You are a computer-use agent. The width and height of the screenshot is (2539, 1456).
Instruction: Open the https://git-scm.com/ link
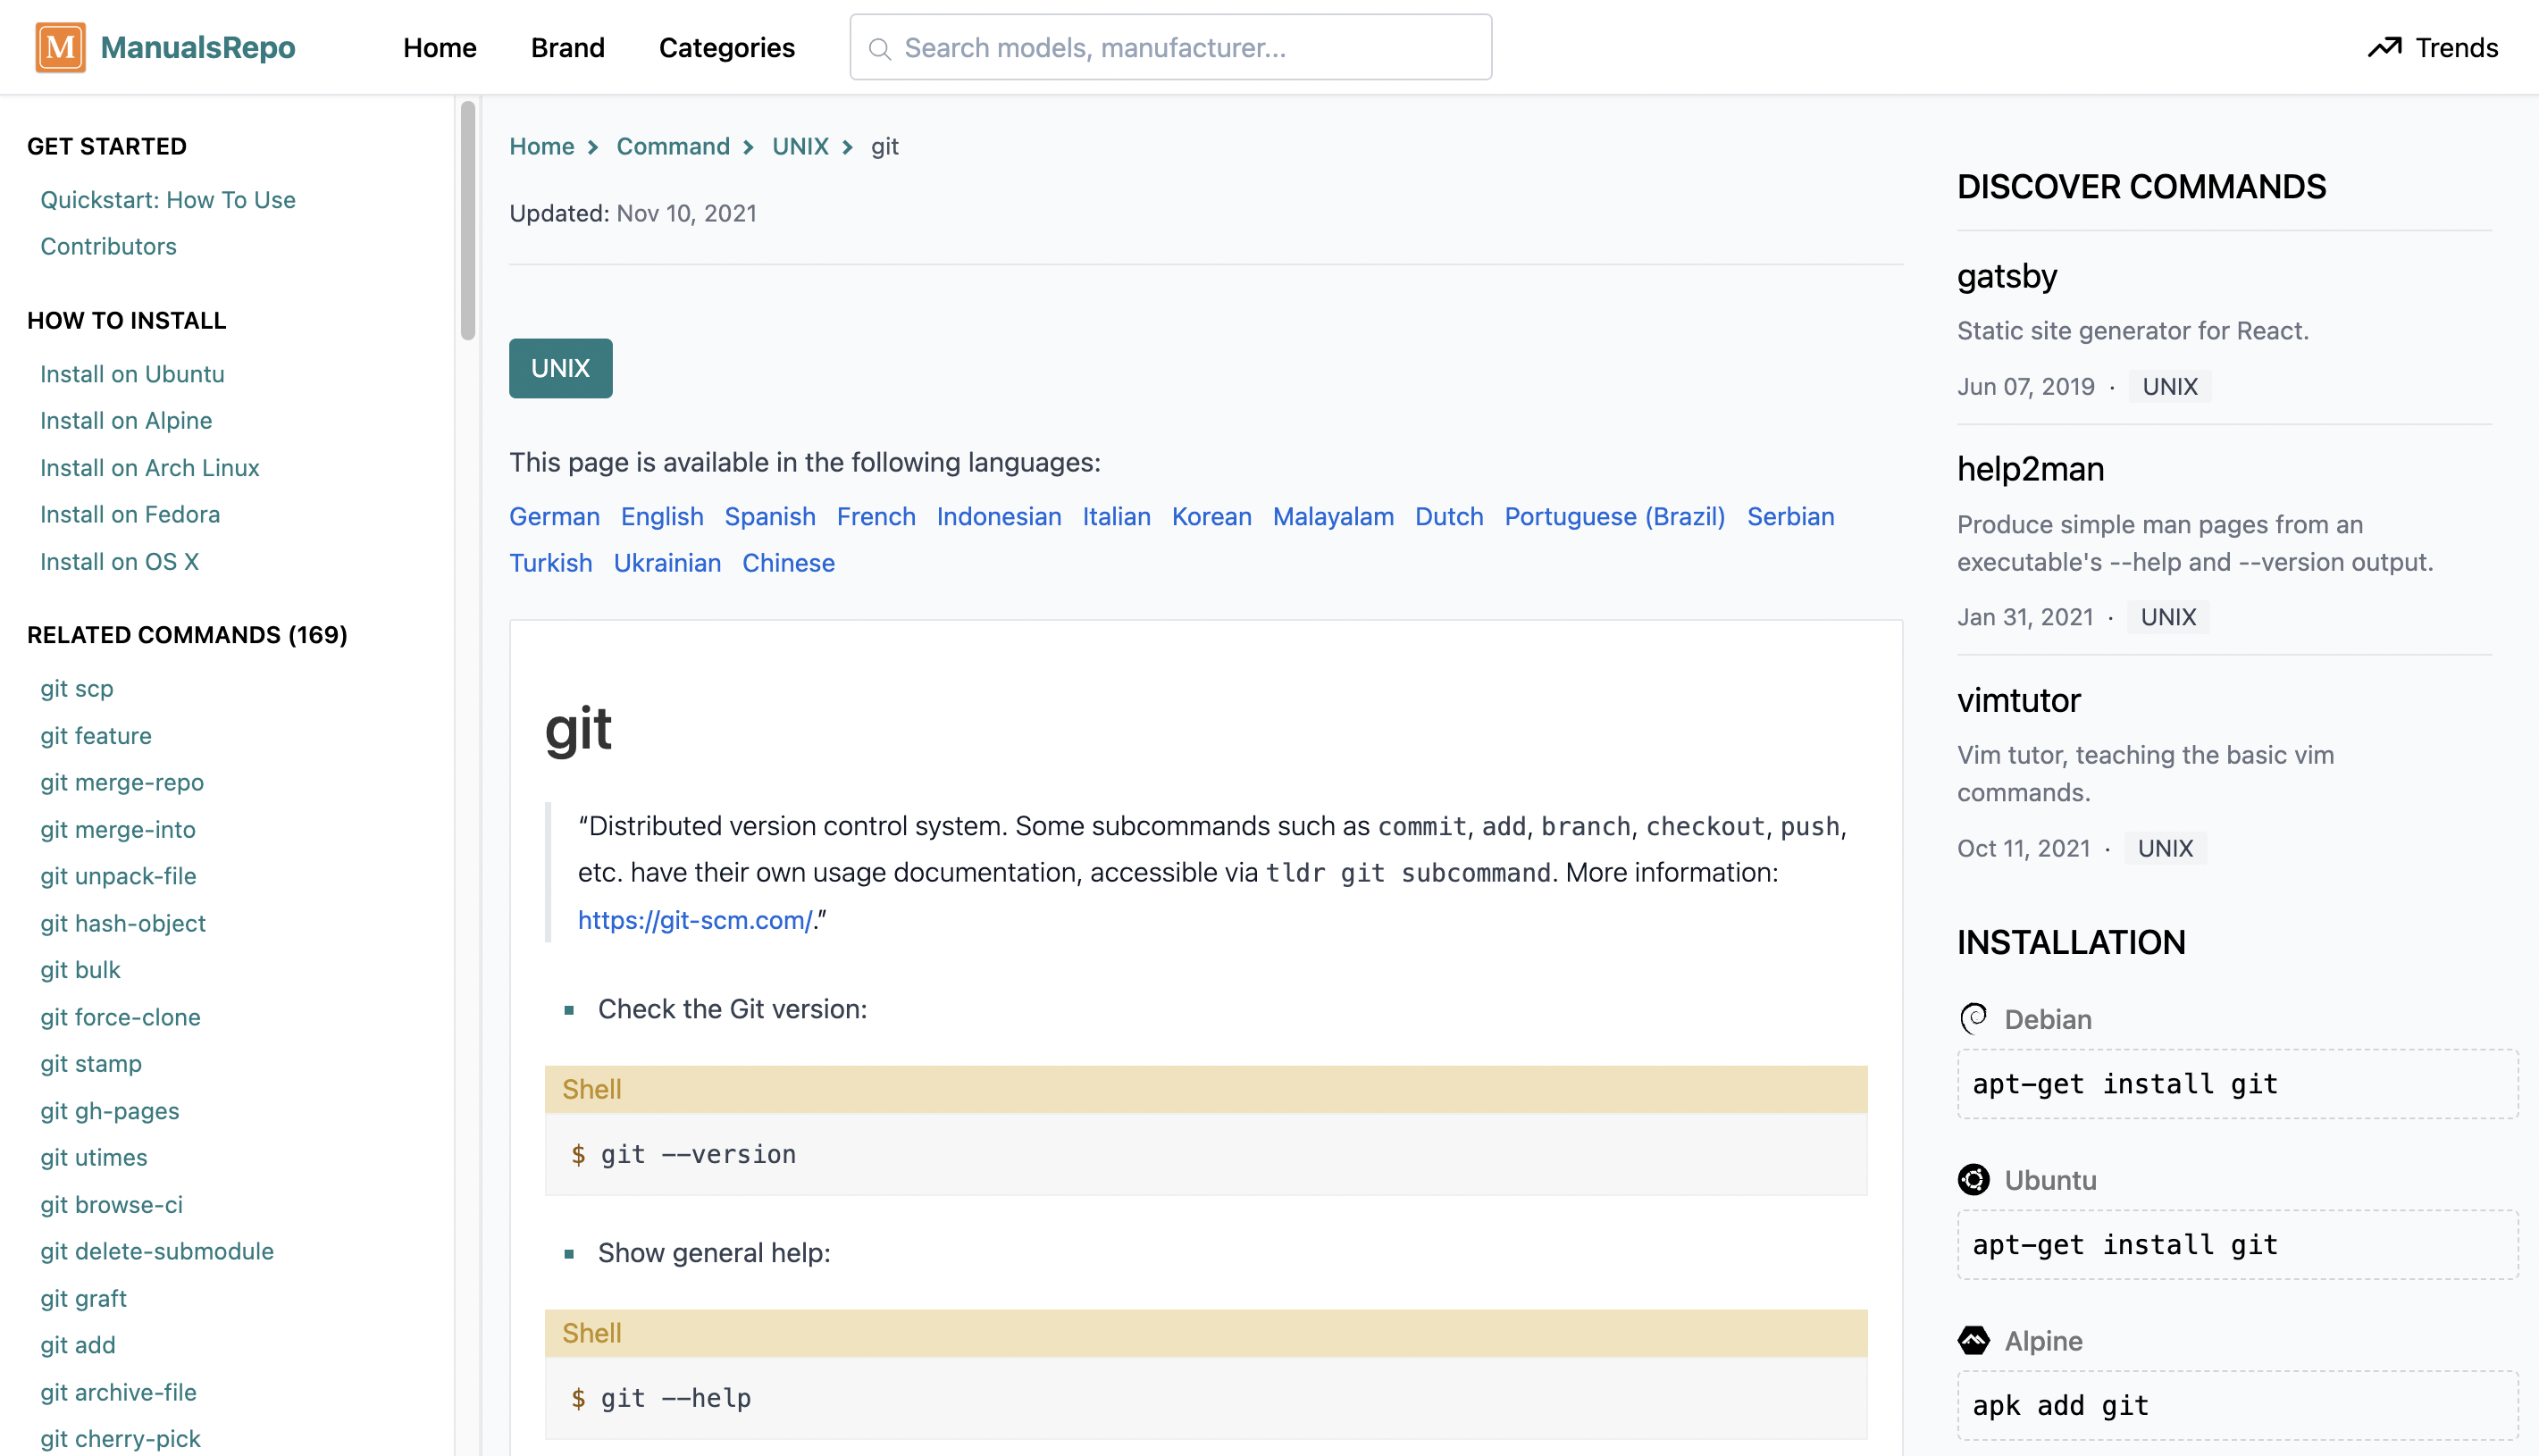(694, 920)
